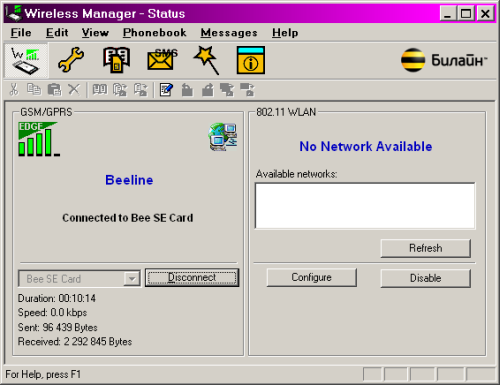The height and width of the screenshot is (385, 500).
Task: Open the Phonebook menu
Action: tap(155, 33)
